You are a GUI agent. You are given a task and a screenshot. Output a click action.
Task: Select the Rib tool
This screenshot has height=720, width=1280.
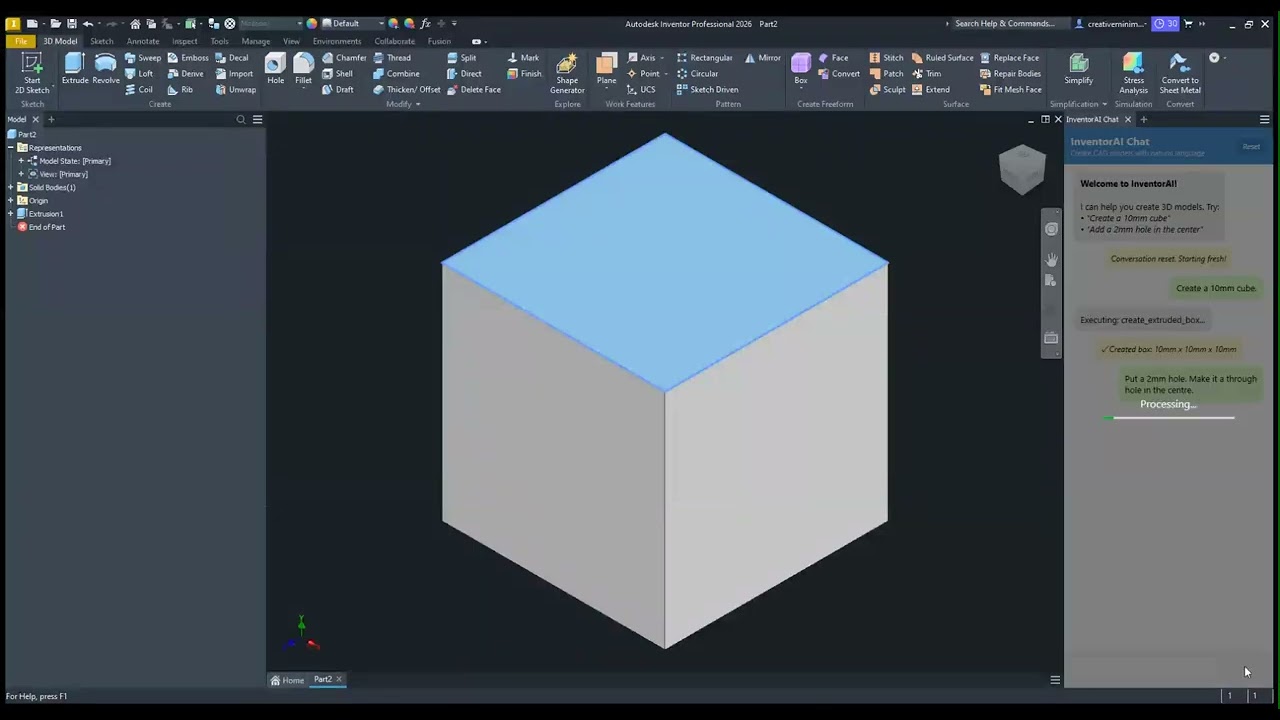(x=180, y=90)
